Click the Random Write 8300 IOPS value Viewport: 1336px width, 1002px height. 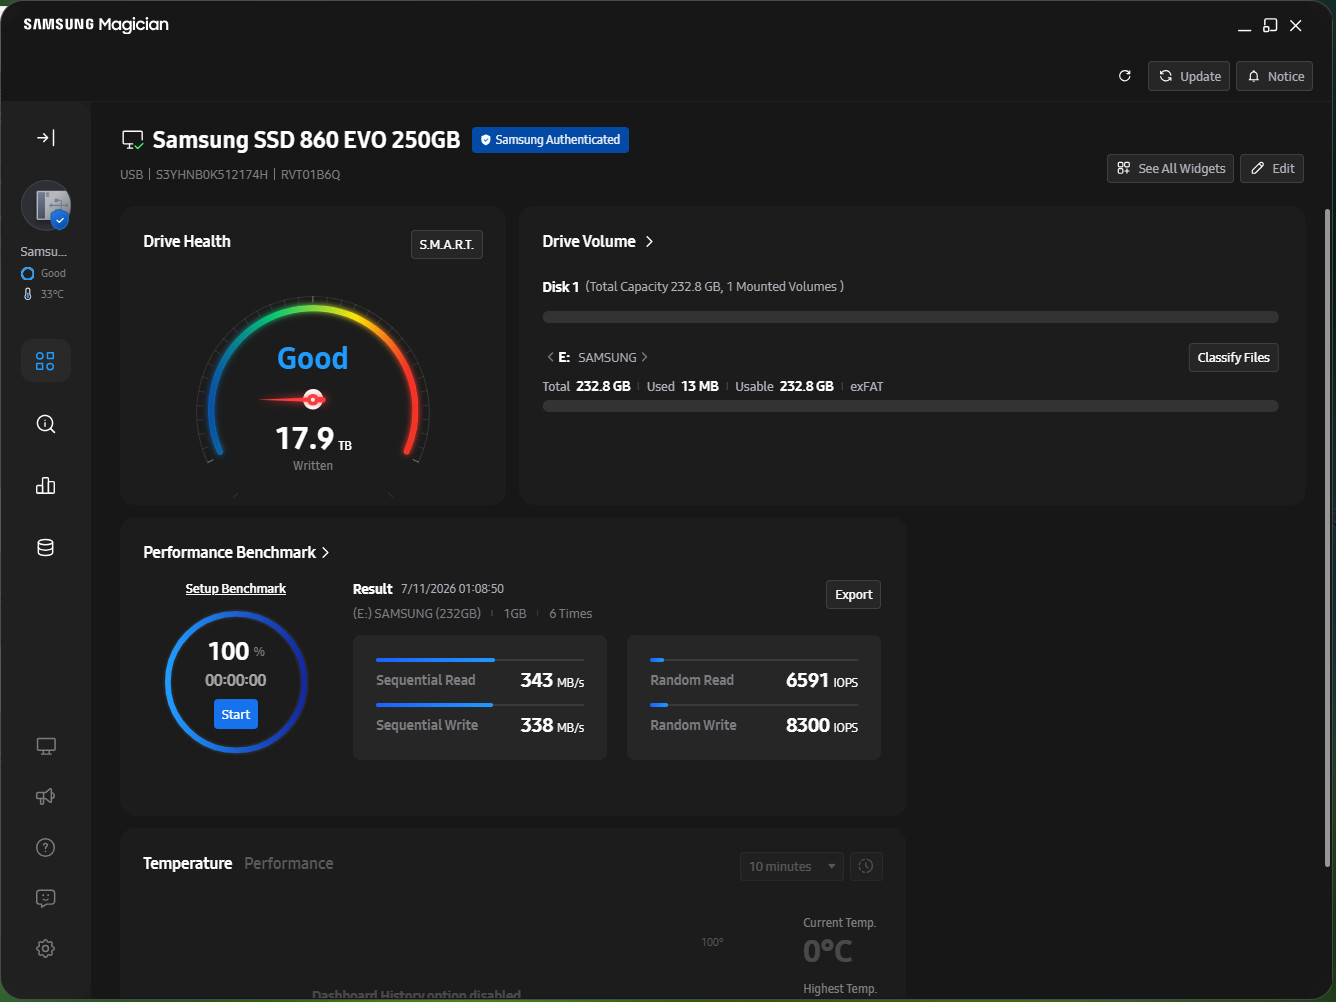[x=822, y=726]
